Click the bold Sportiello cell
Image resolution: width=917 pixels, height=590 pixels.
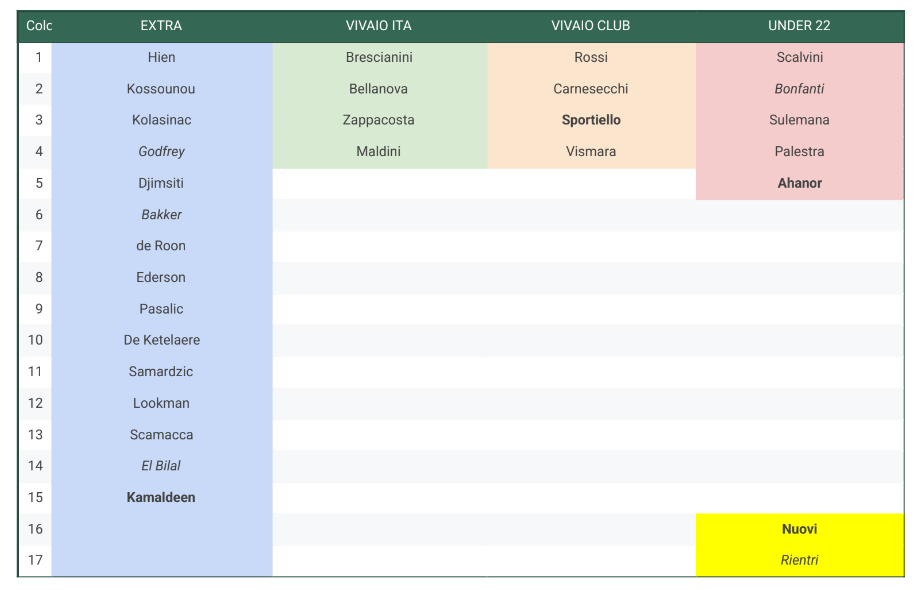[x=591, y=120]
